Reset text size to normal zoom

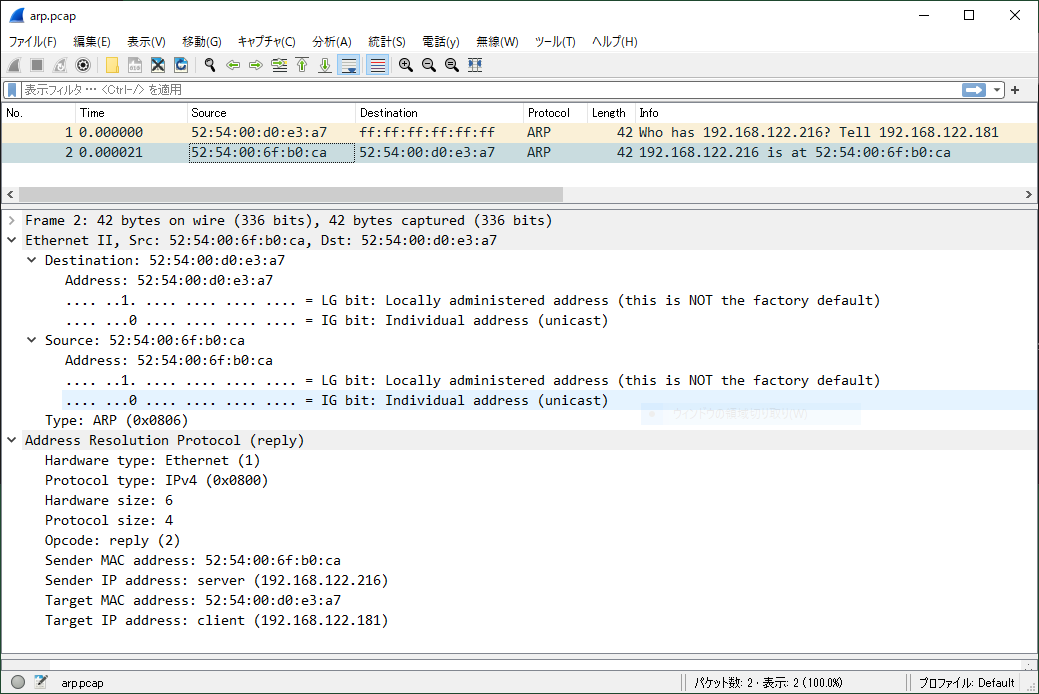click(x=452, y=65)
